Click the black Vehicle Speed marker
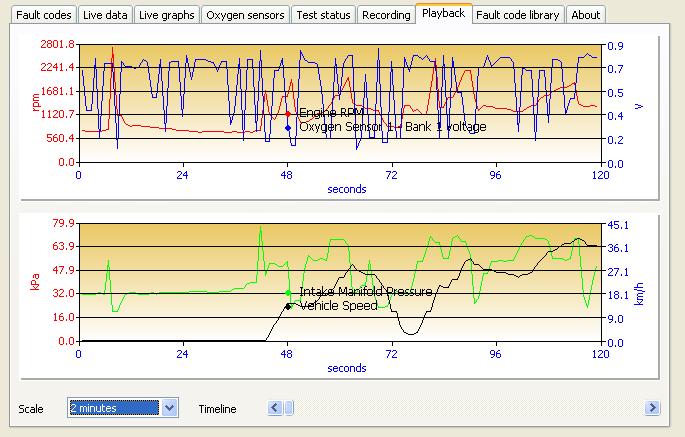Image resolution: width=685 pixels, height=437 pixels. click(x=288, y=306)
